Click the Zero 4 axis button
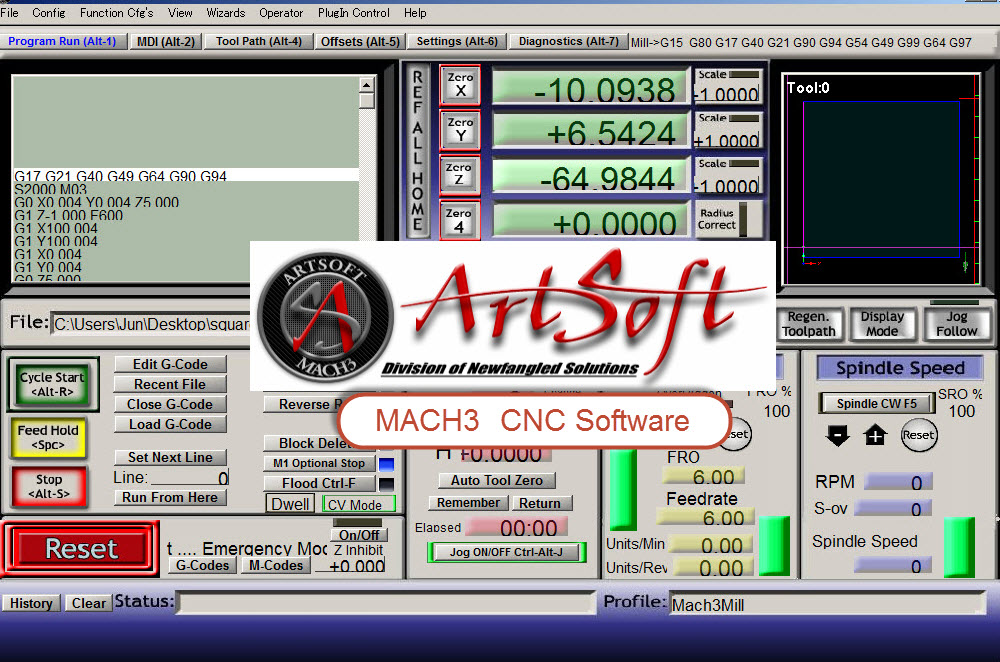This screenshot has width=1000, height=662. [459, 221]
